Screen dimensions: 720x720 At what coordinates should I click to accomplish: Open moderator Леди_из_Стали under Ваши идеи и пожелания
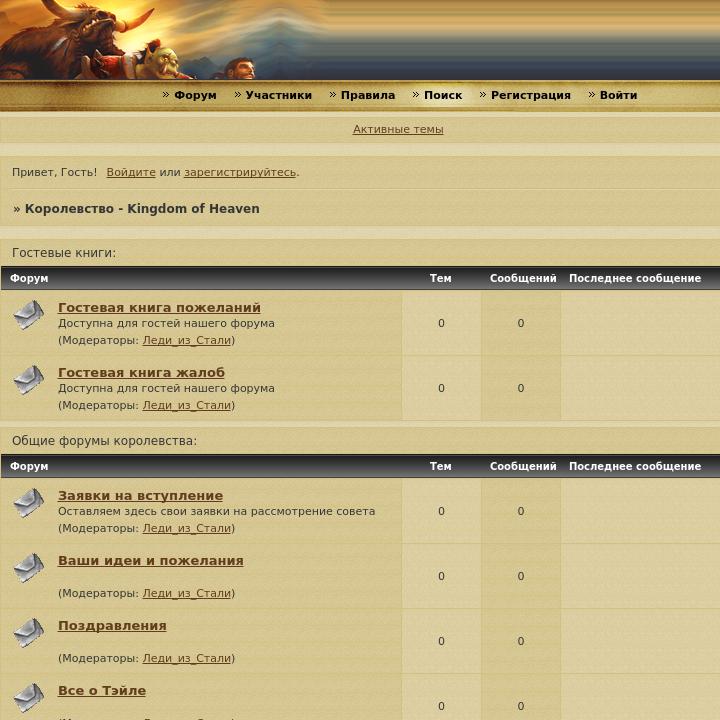point(187,593)
